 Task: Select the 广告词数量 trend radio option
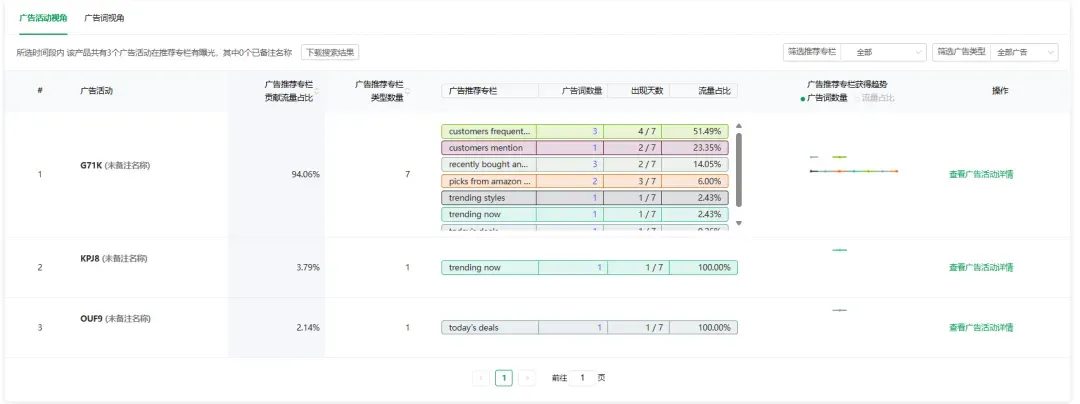(x=824, y=98)
